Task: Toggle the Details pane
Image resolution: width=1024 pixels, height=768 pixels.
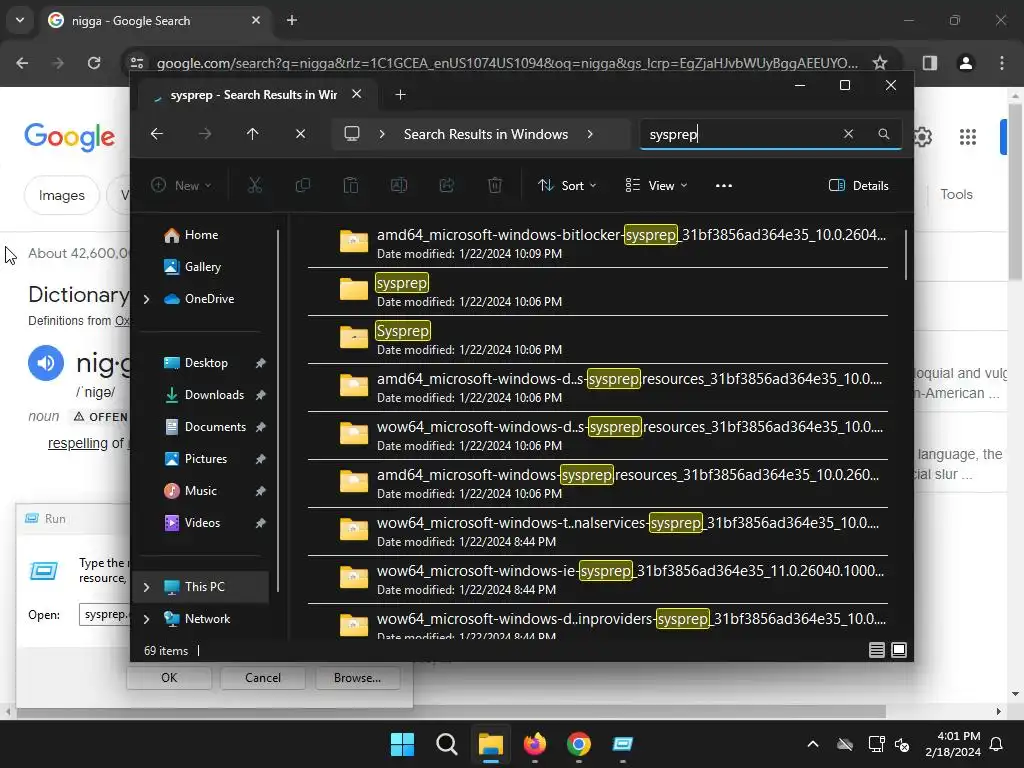Action: [x=858, y=185]
